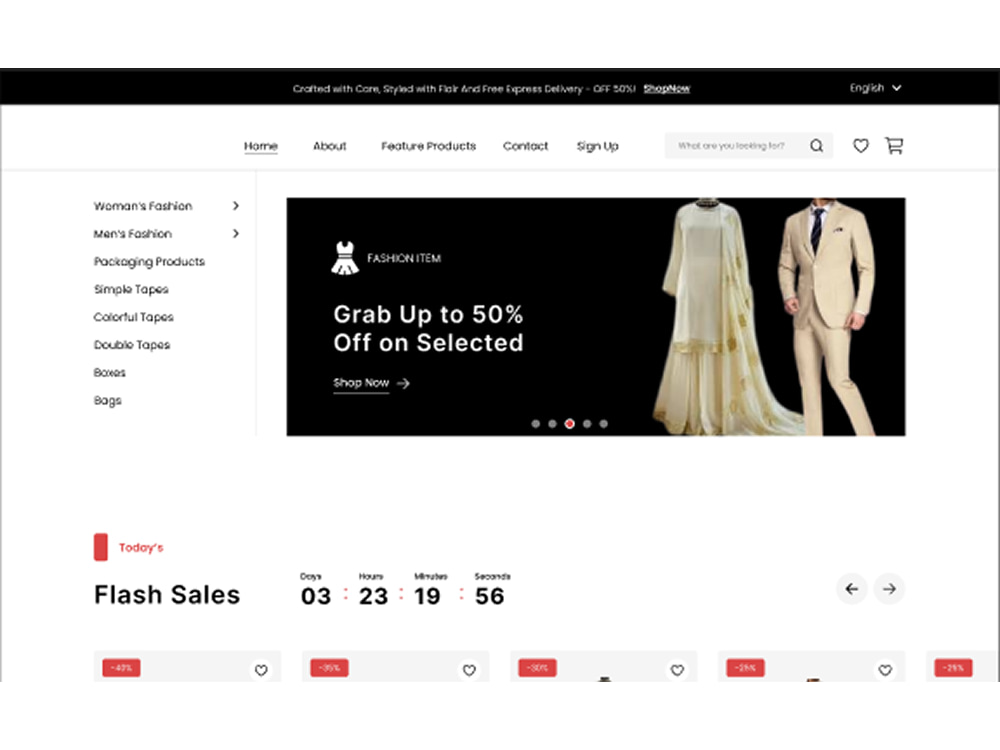Click the arrow next to Shop Now
The width and height of the screenshot is (1000, 750).
403,383
